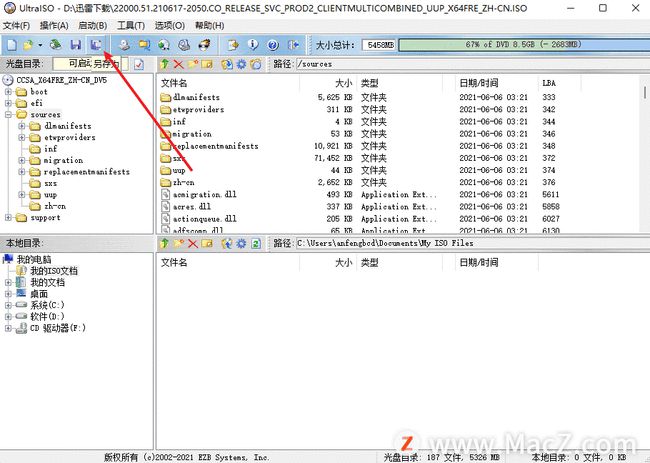Expand the etwproviders tree node
650x463 pixels.
(x=22, y=137)
